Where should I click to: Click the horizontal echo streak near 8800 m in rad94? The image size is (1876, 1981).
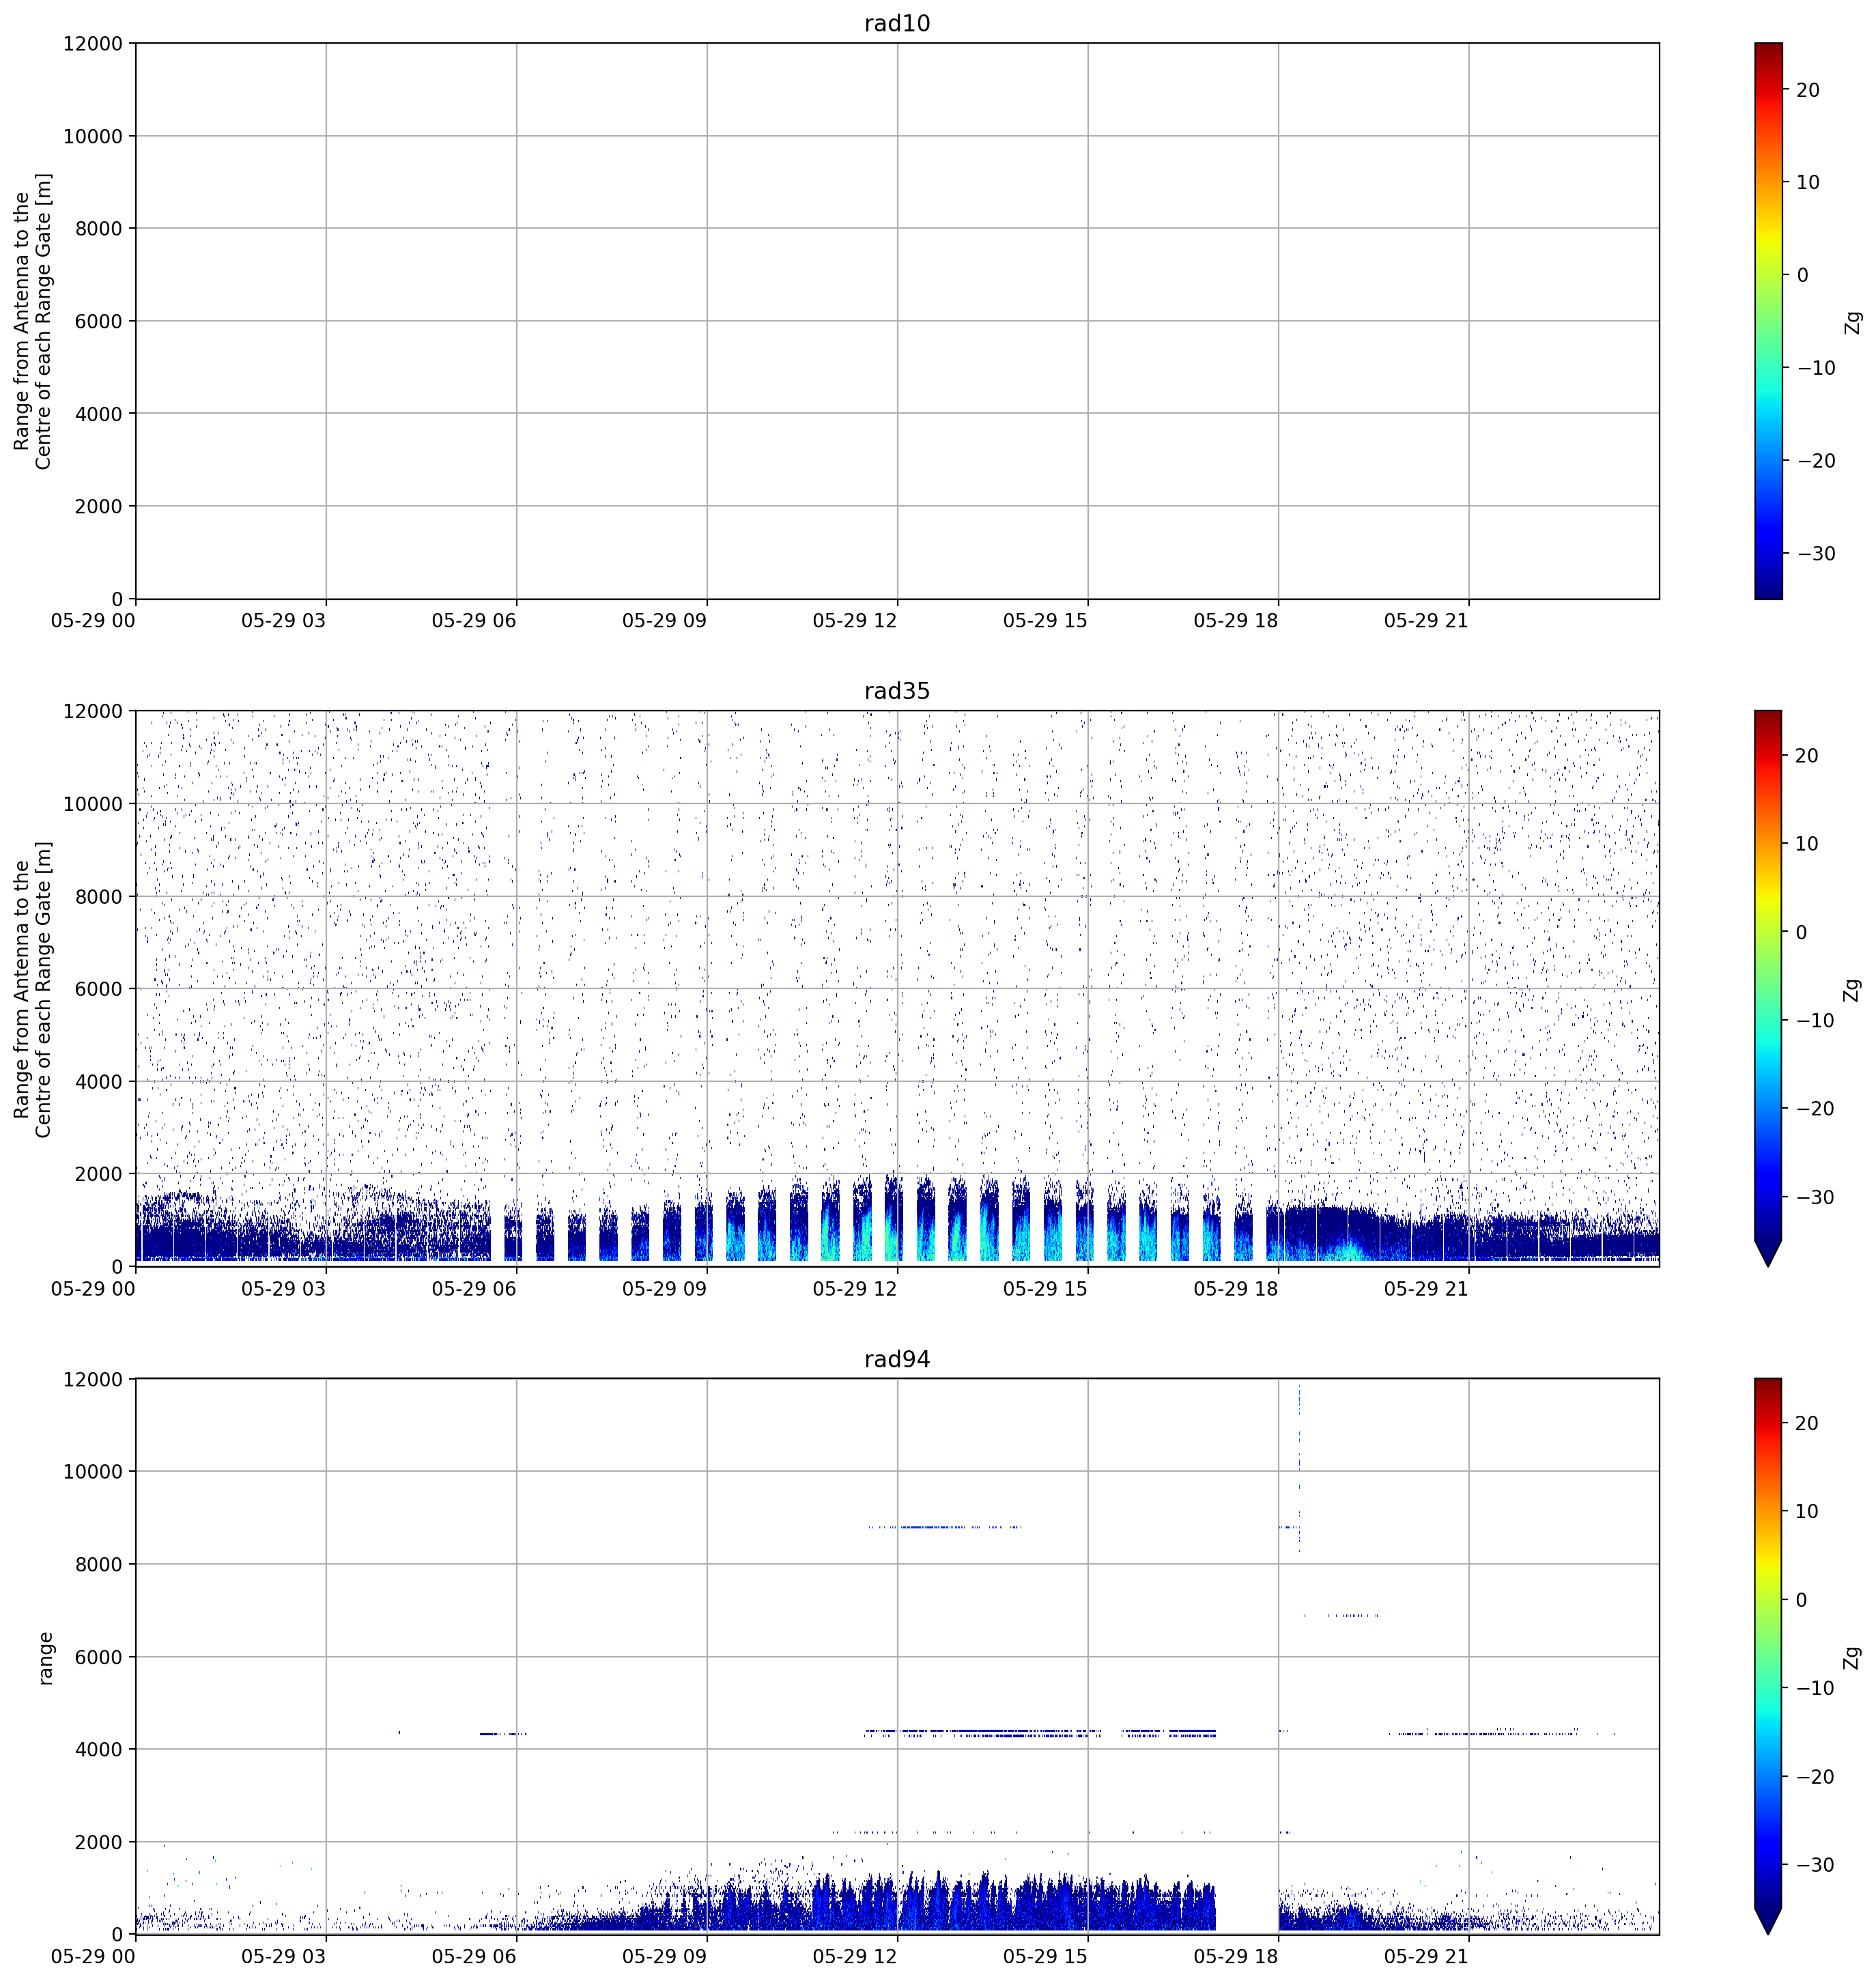944,1527
